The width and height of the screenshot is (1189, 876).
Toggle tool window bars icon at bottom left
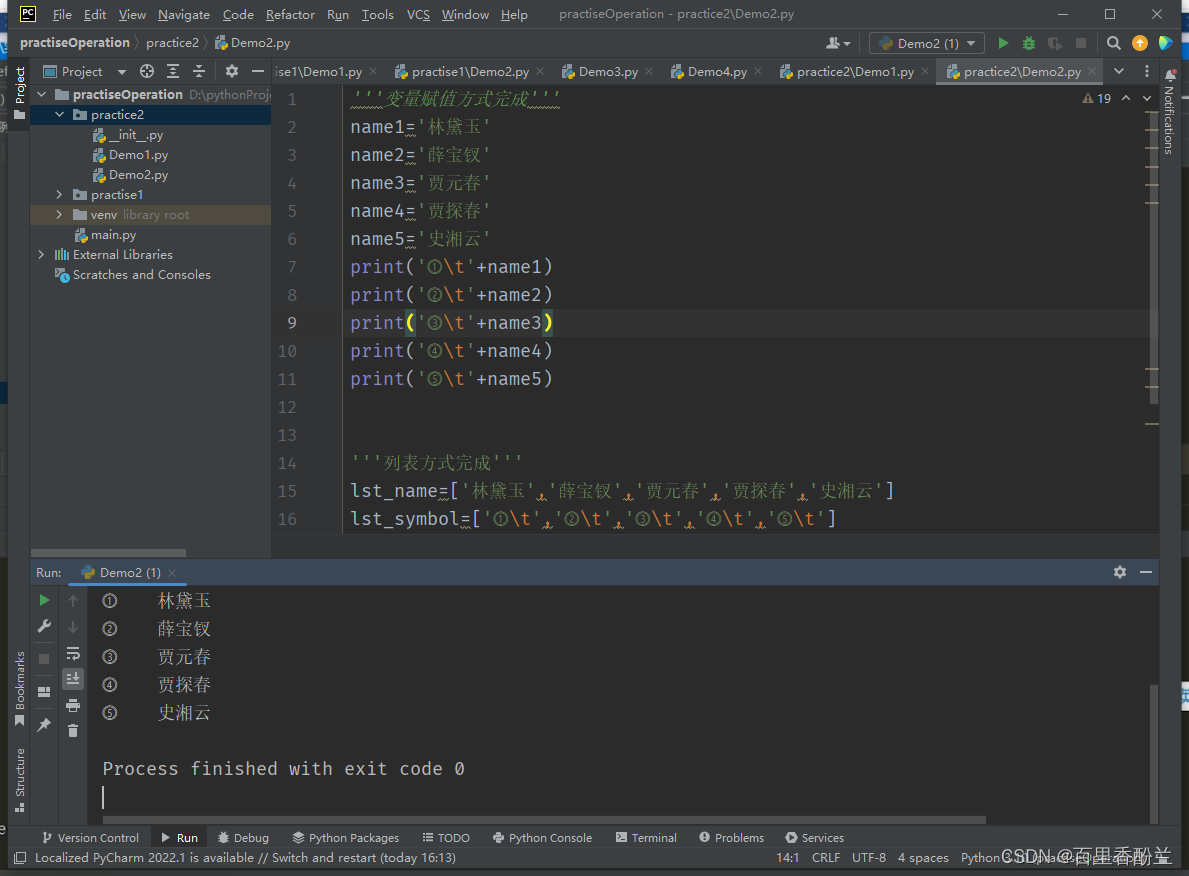pyautogui.click(x=20, y=858)
